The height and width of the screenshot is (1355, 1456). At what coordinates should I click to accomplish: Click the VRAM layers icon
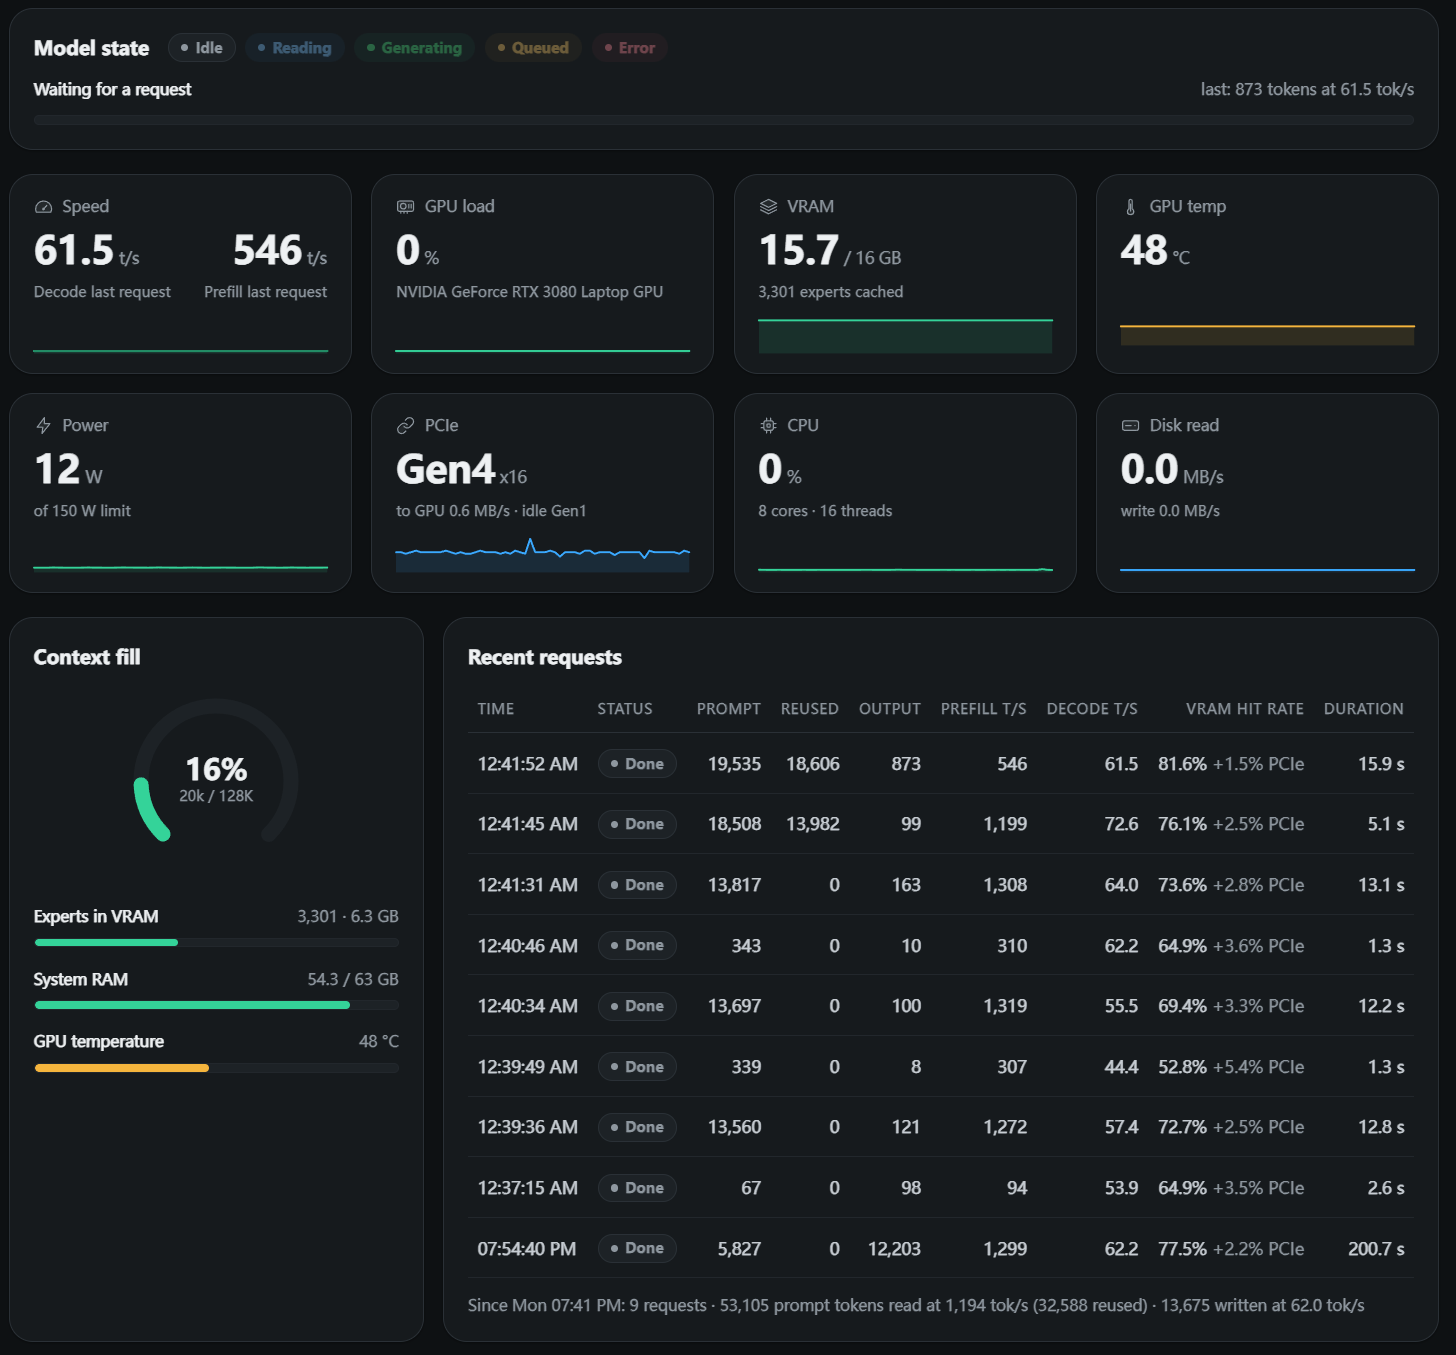tap(768, 207)
